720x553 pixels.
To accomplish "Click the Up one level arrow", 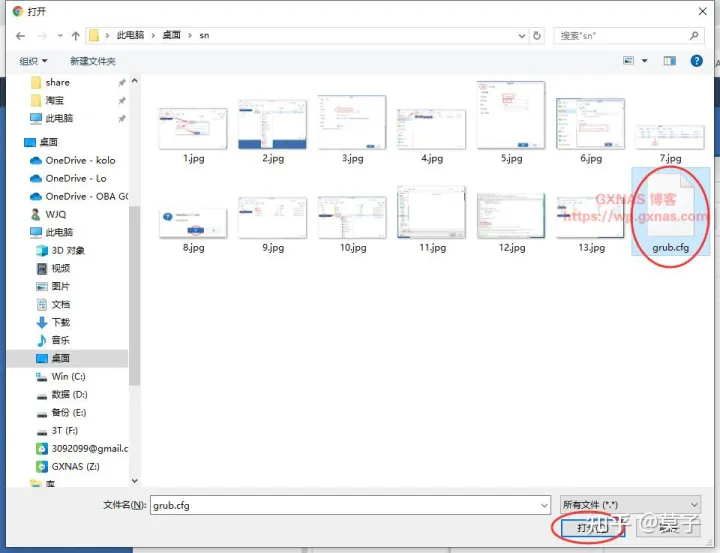I will pos(76,36).
